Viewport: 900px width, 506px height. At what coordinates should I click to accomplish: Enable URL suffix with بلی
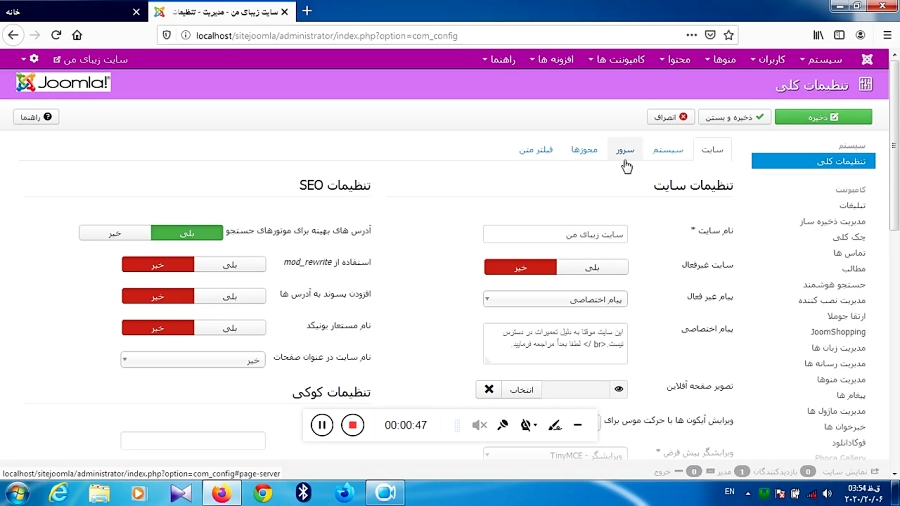pyautogui.click(x=230, y=296)
